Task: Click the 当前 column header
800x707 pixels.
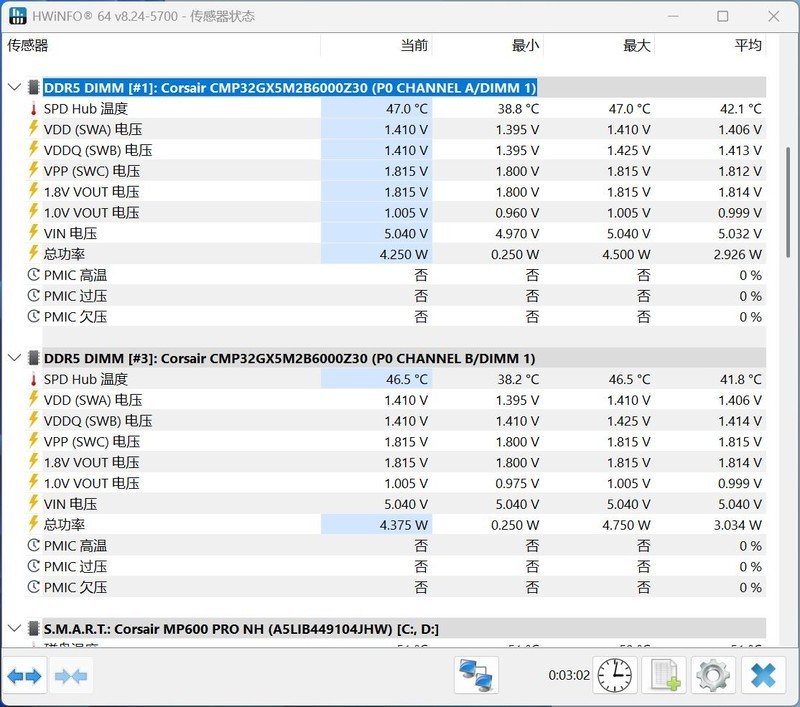Action: pos(414,45)
